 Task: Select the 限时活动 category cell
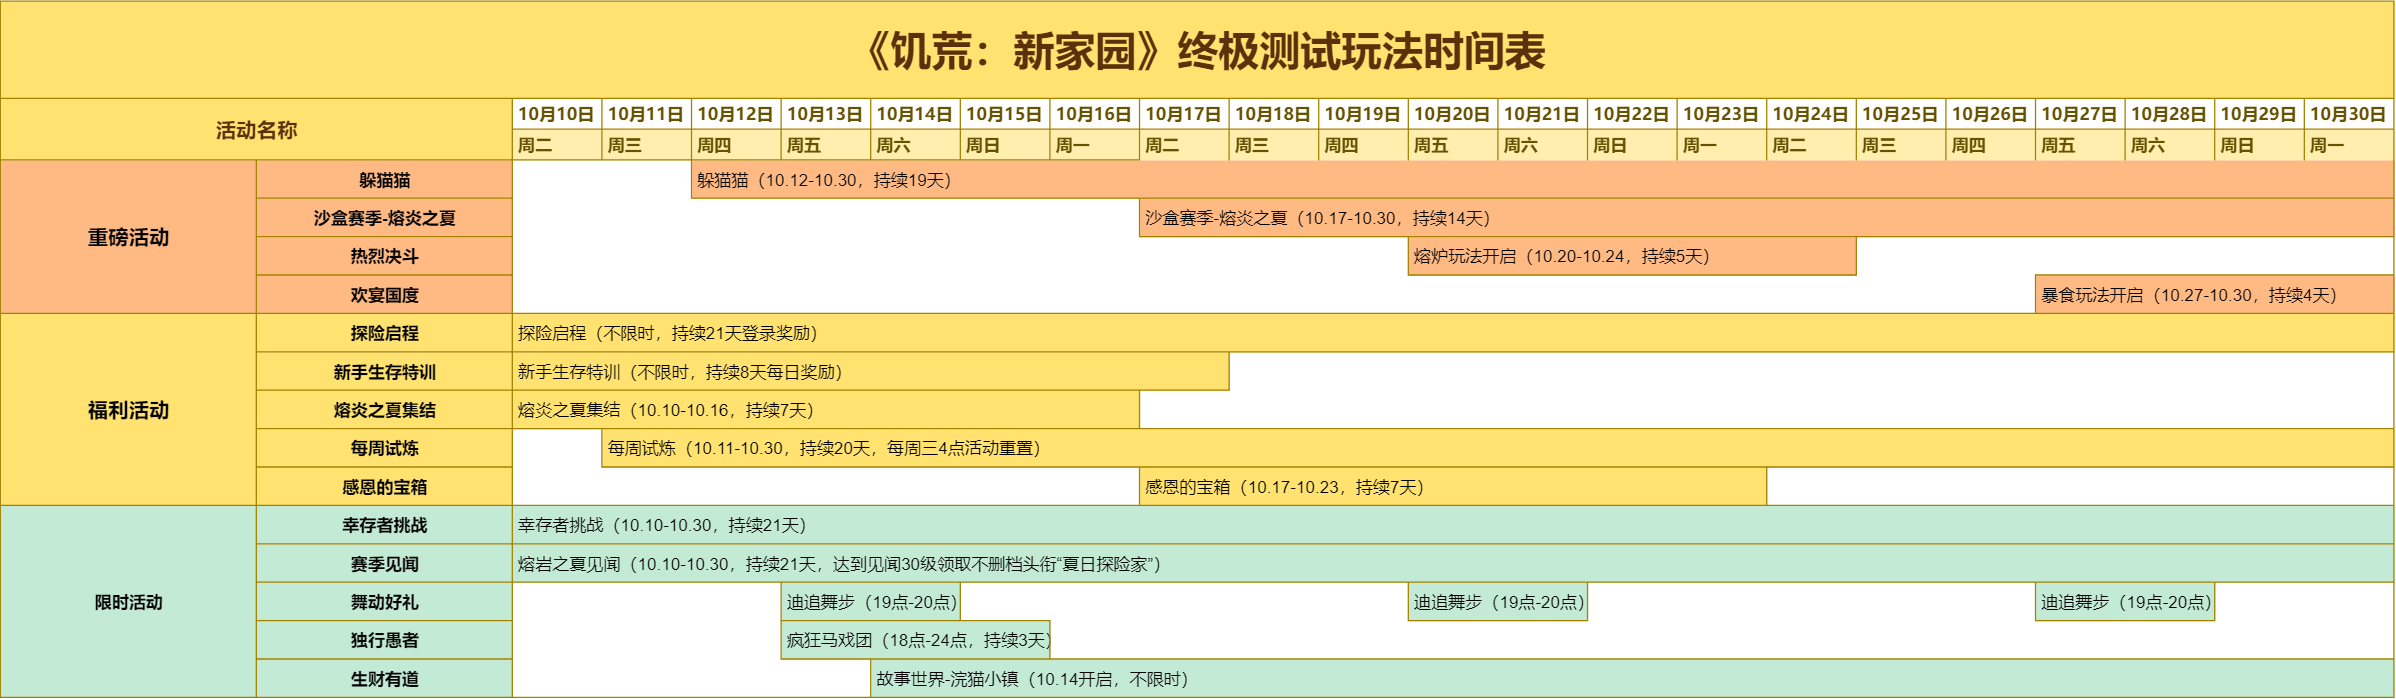(128, 602)
